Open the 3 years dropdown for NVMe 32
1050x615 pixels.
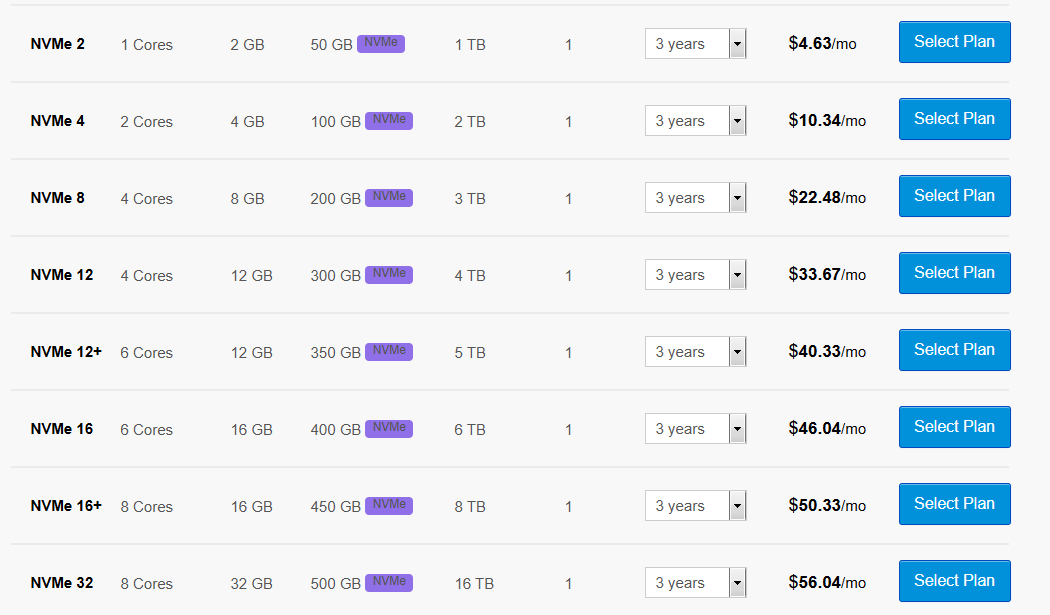point(695,583)
